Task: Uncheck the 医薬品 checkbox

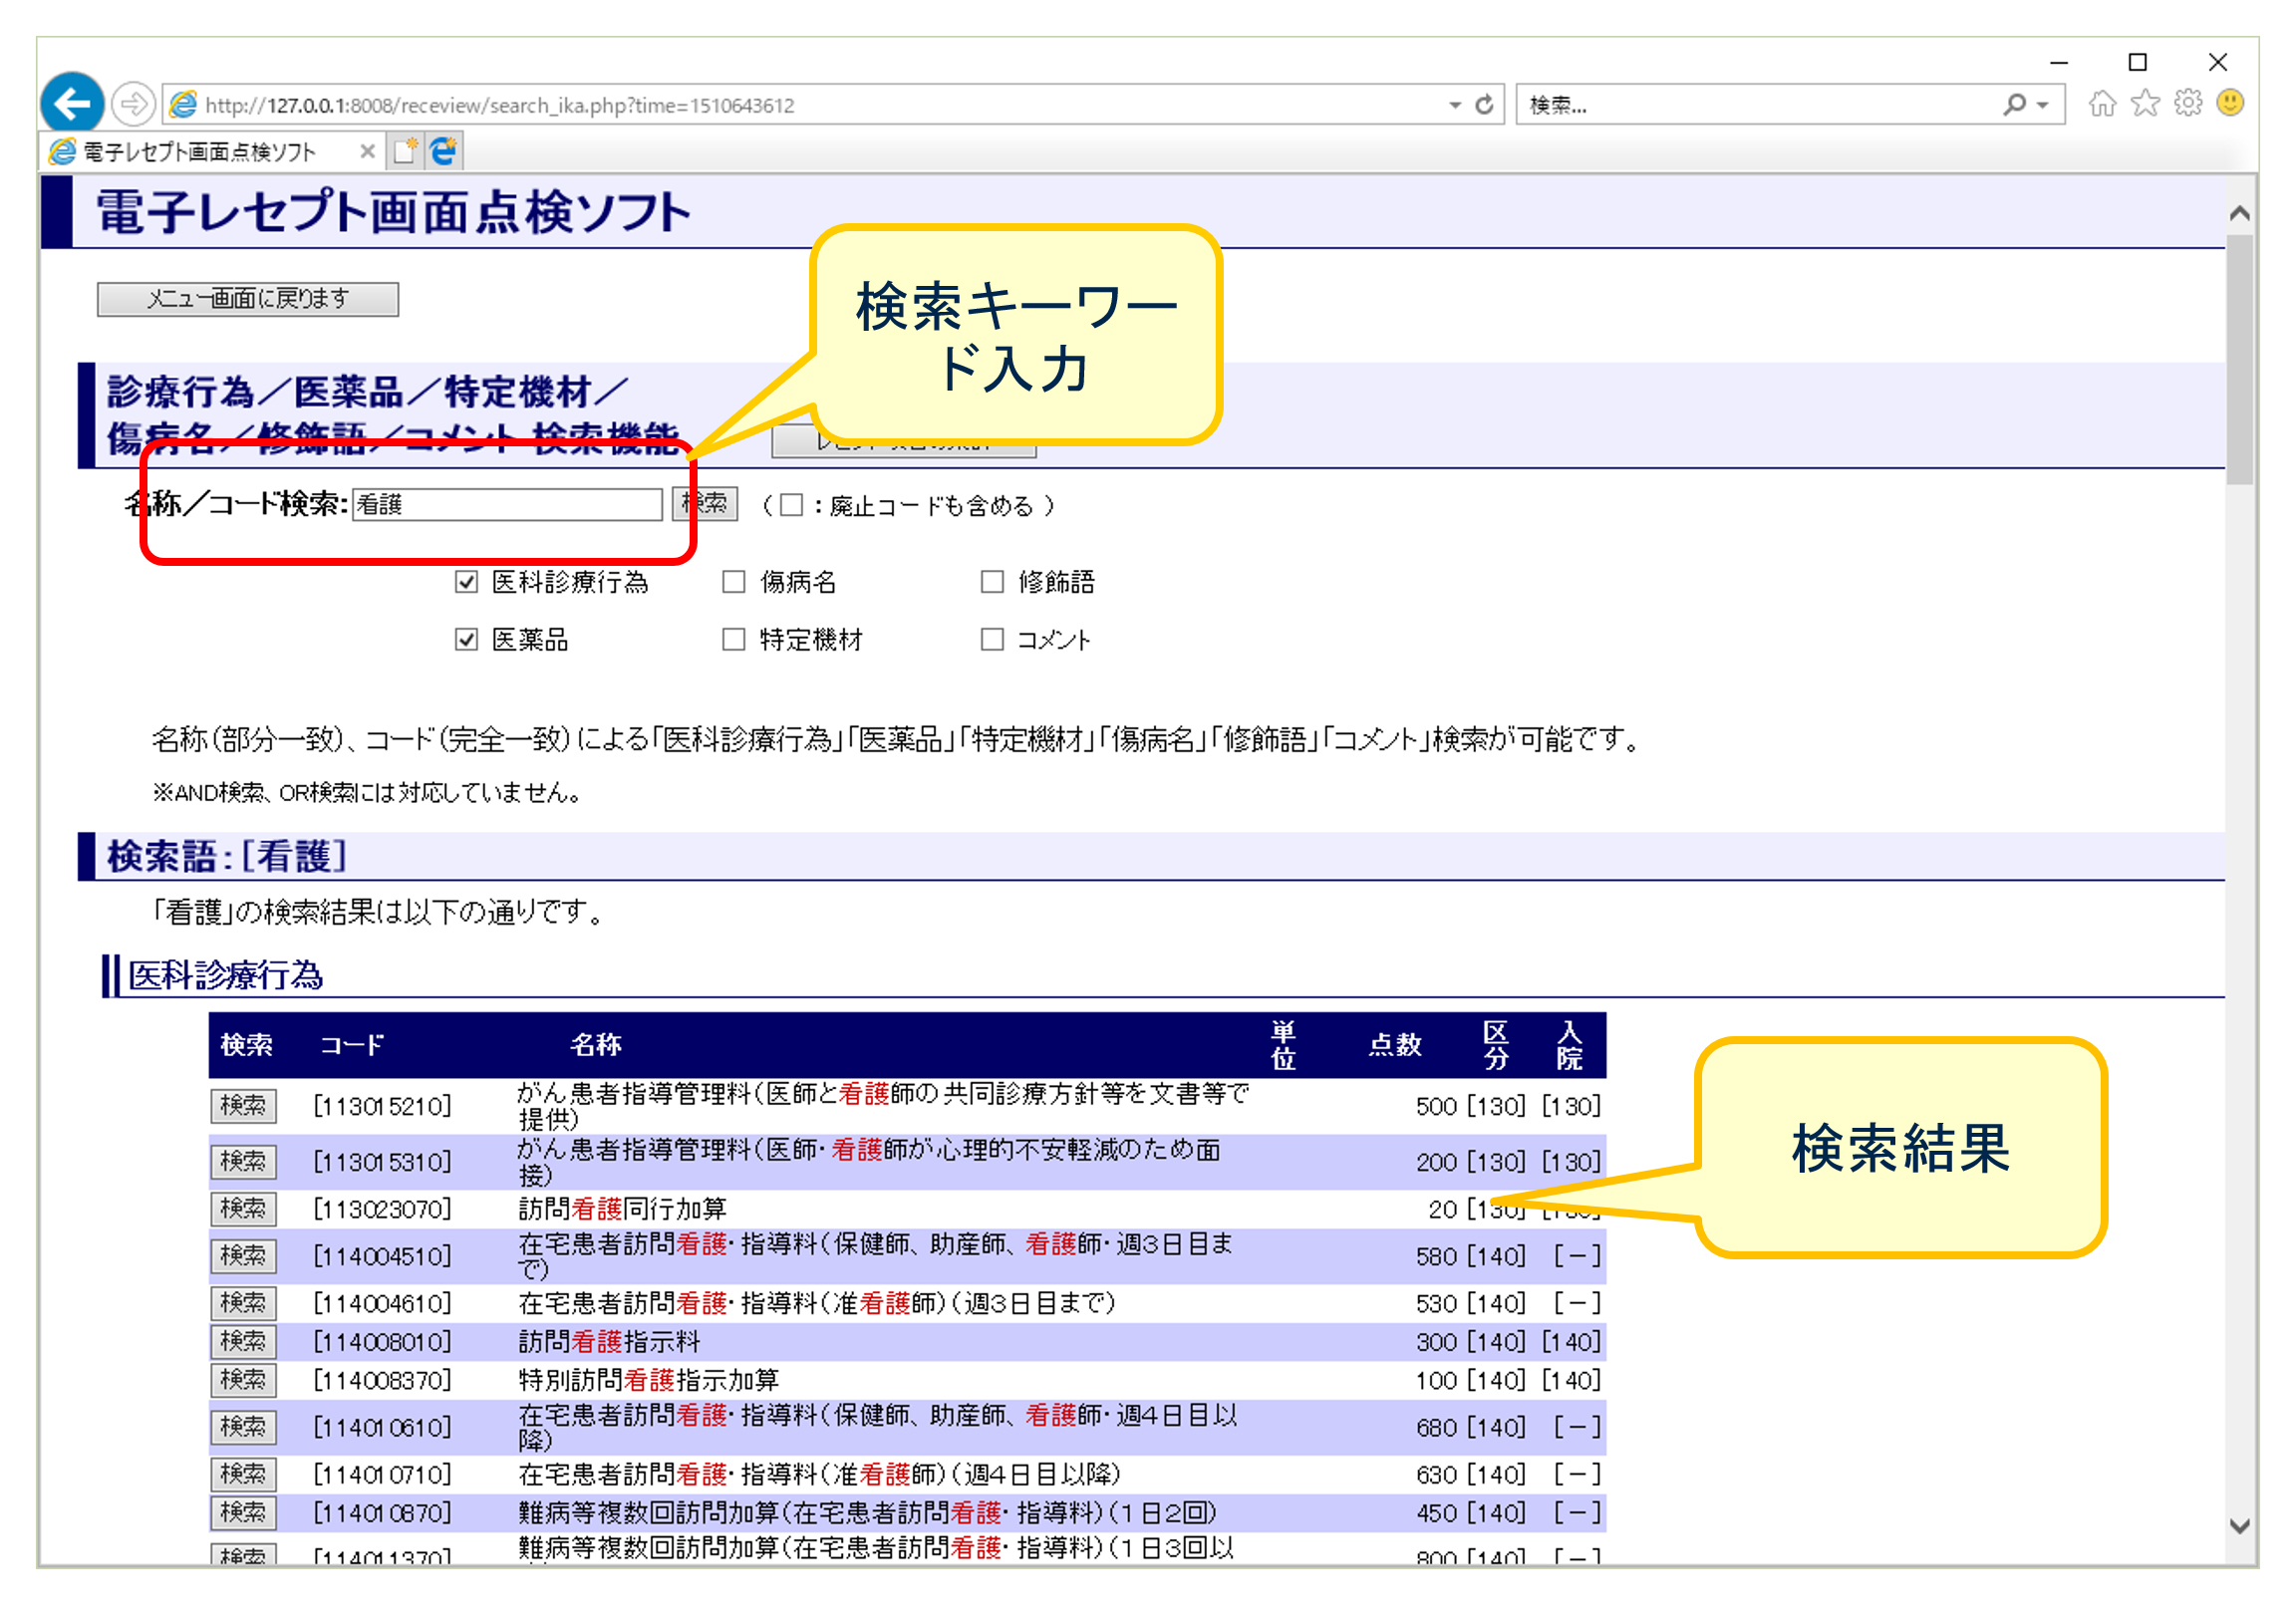Action: [466, 639]
